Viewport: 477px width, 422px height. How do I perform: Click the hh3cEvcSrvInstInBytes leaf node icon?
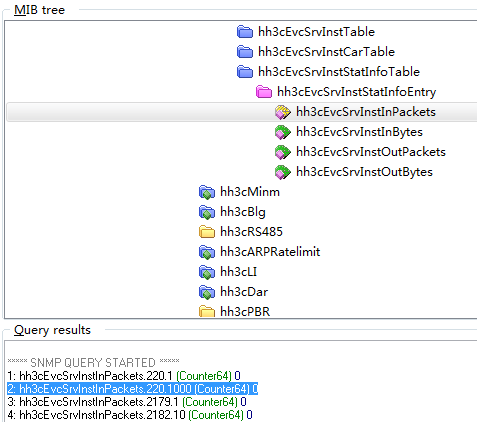283,132
